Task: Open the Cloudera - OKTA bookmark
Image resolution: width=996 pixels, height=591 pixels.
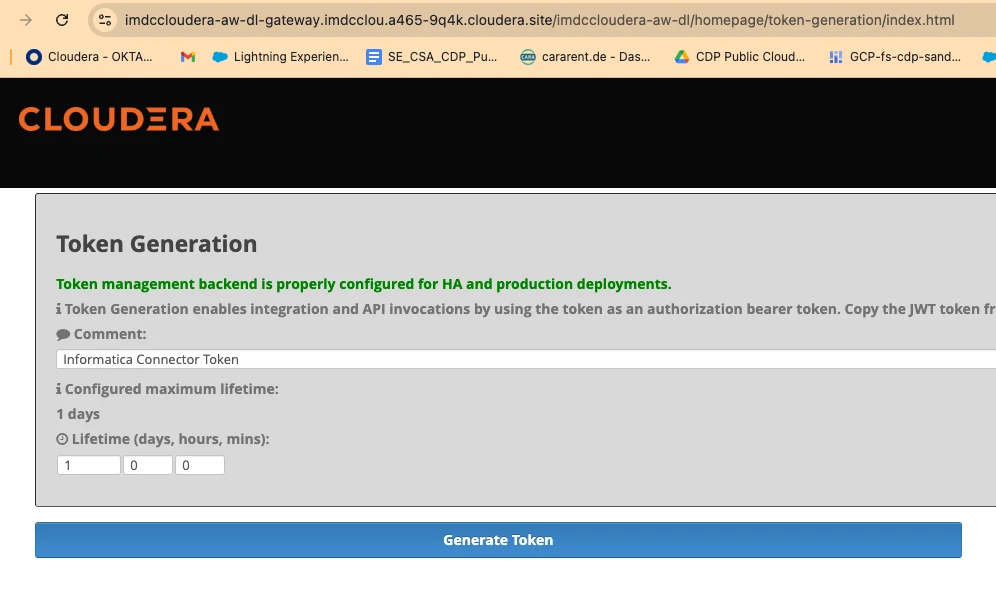Action: click(89, 57)
